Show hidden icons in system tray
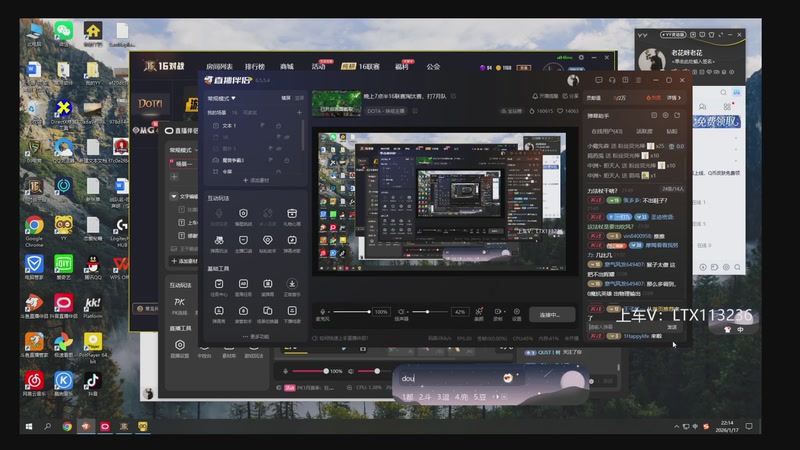Screen dimensions: 800x450 click(677, 426)
